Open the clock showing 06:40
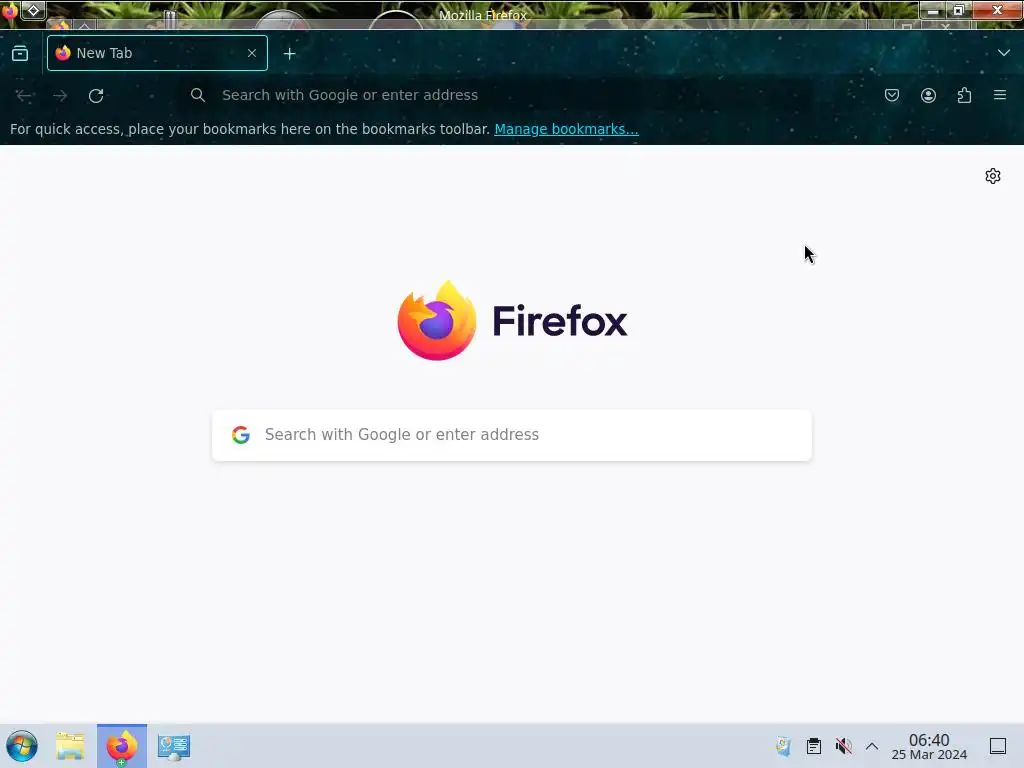 [929, 746]
